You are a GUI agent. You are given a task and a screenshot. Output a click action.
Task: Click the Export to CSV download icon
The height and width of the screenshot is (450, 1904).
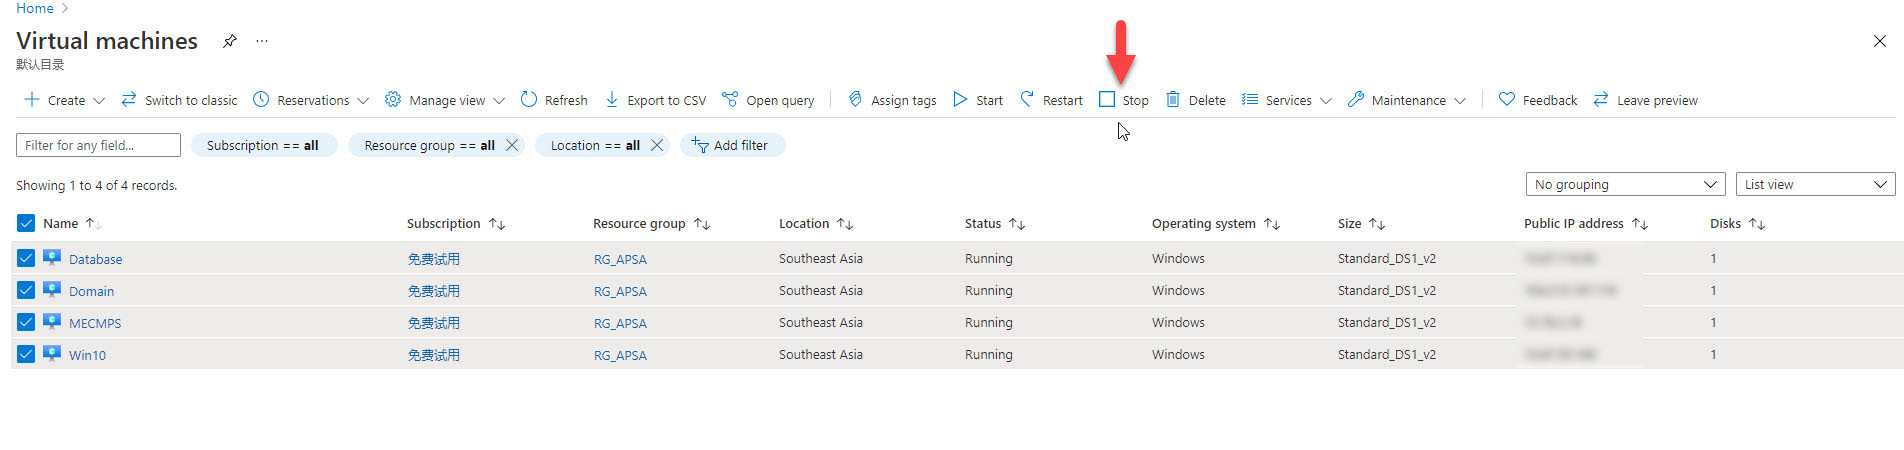click(612, 99)
